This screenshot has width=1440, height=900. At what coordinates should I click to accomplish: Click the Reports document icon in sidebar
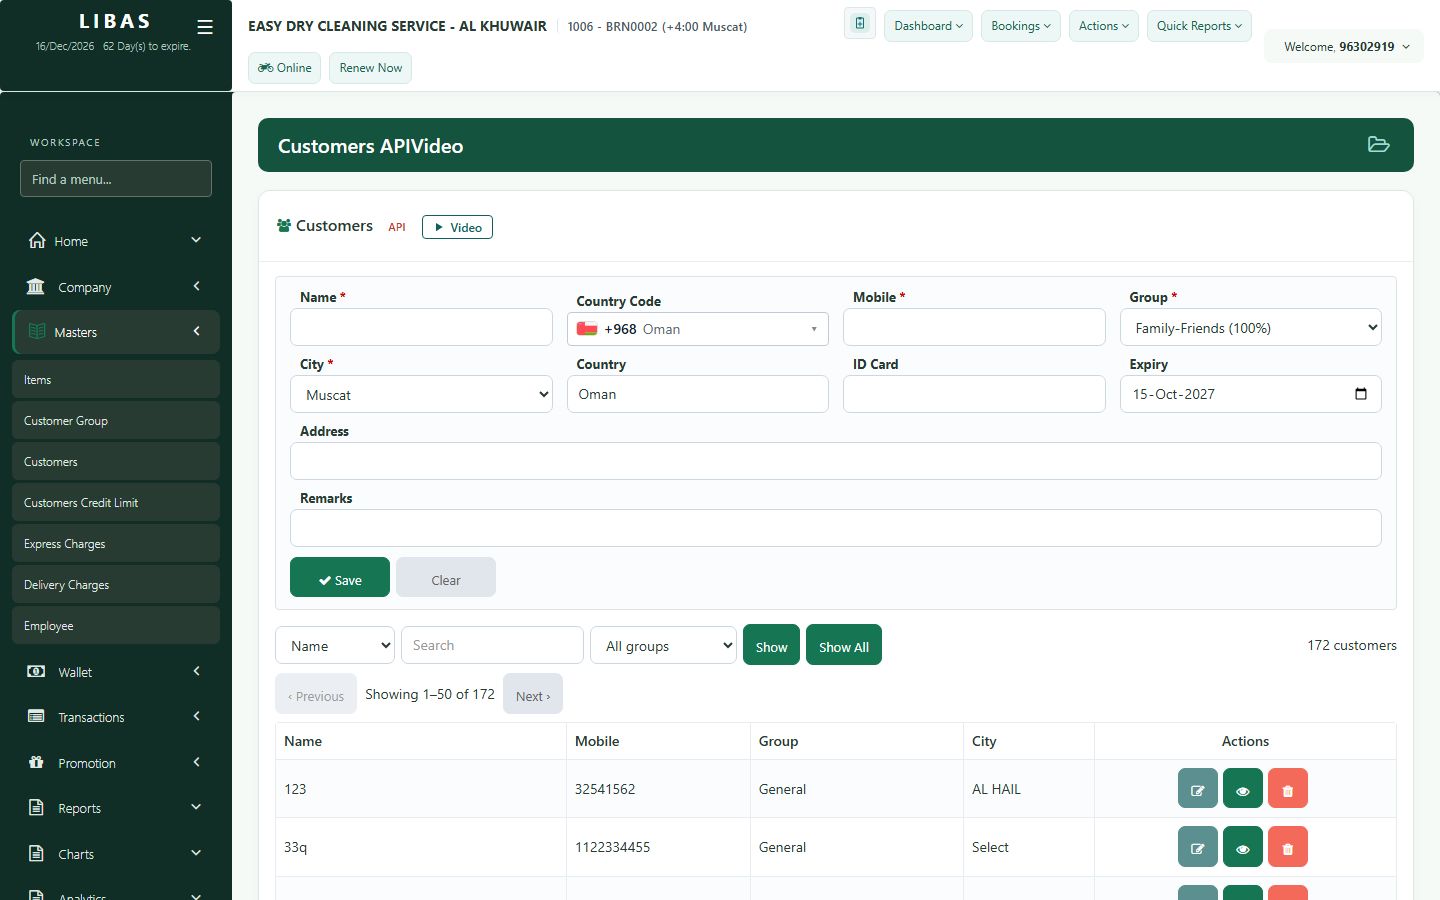pyautogui.click(x=36, y=808)
